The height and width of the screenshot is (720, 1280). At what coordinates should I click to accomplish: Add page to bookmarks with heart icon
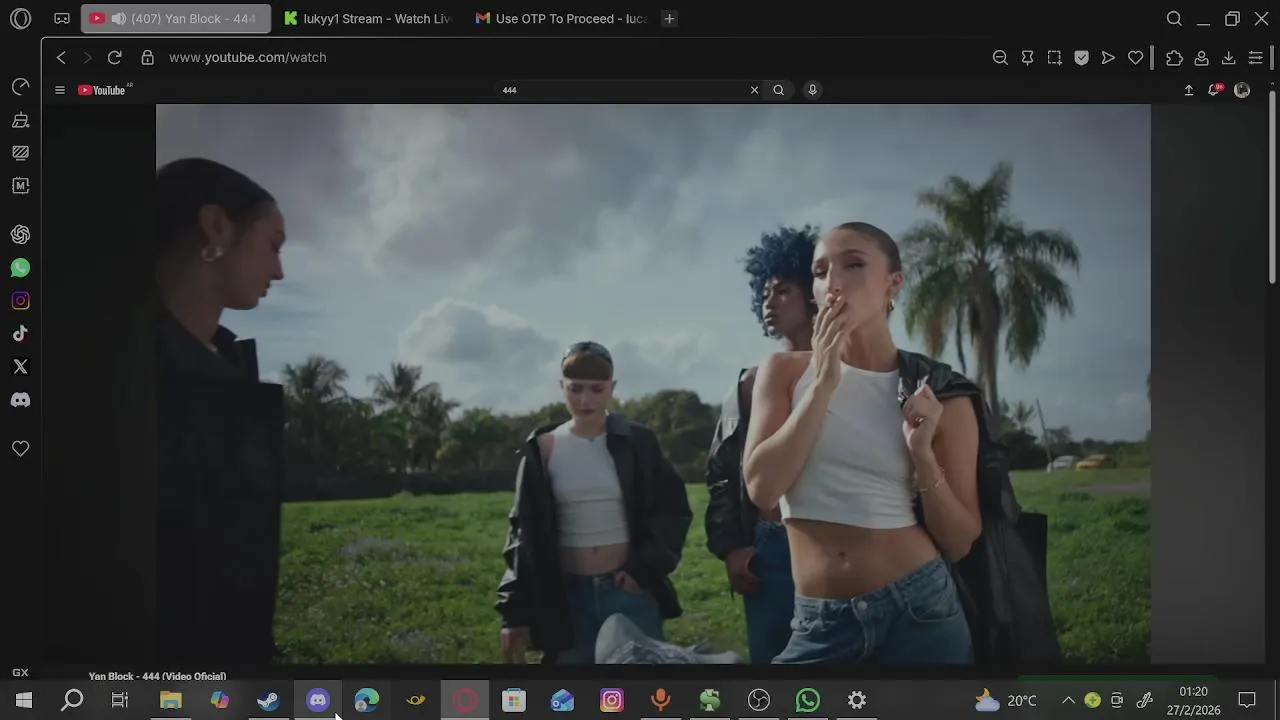pyautogui.click(x=1135, y=58)
